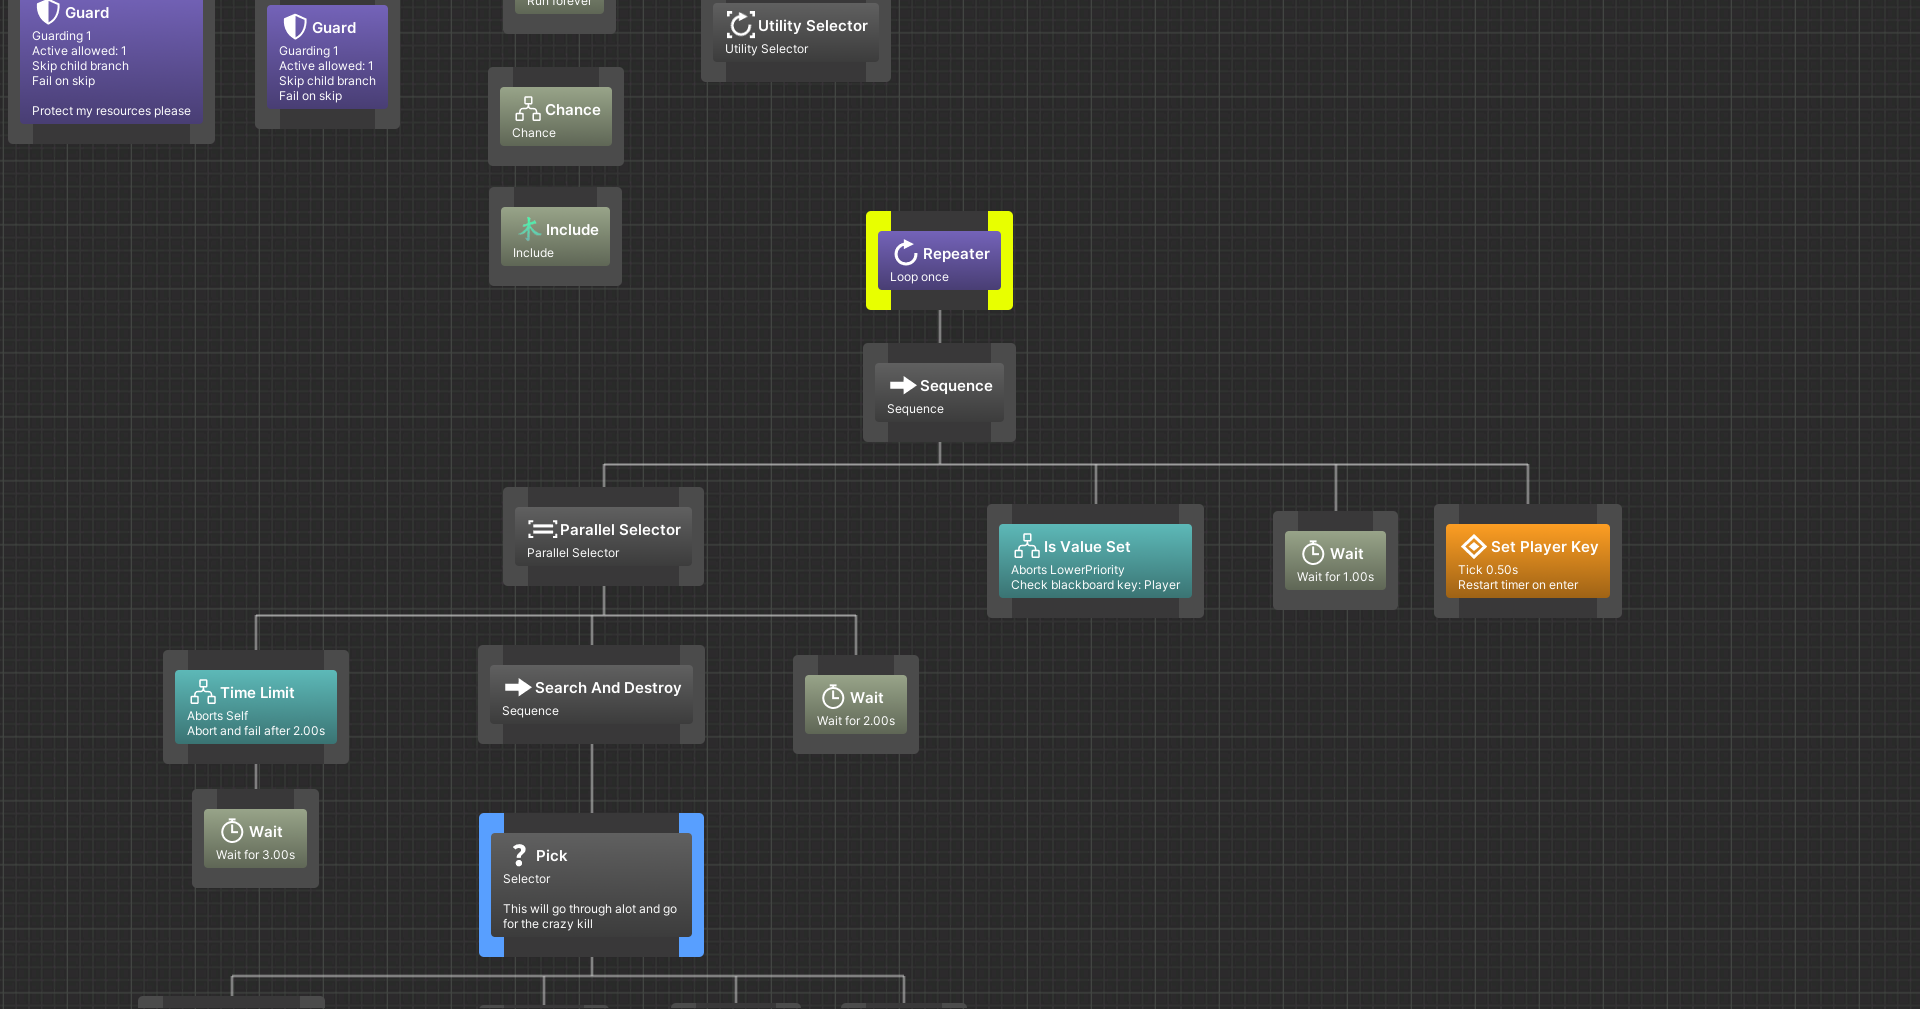
Task: Click the question mark icon on the Pick node
Action: click(519, 856)
